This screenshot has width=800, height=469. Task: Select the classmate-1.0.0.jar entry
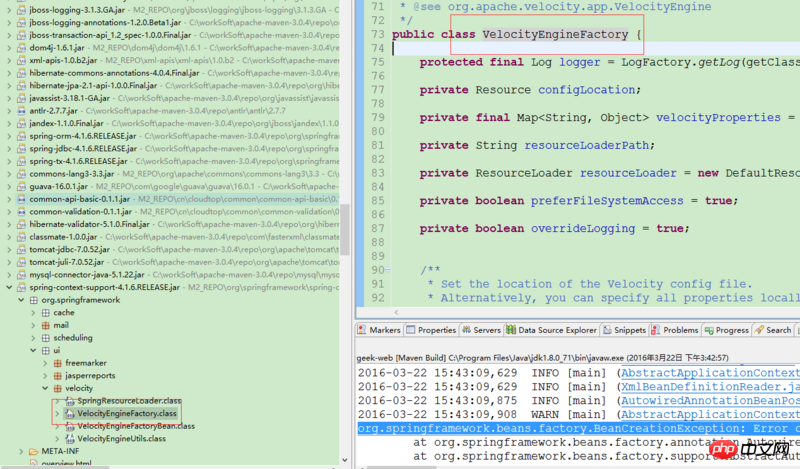(63, 237)
